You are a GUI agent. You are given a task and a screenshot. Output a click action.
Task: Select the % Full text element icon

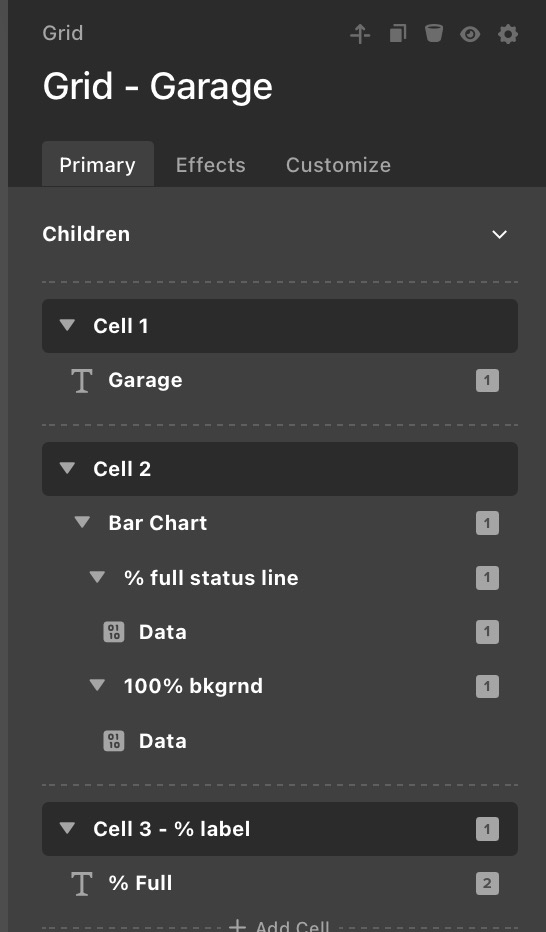point(81,883)
